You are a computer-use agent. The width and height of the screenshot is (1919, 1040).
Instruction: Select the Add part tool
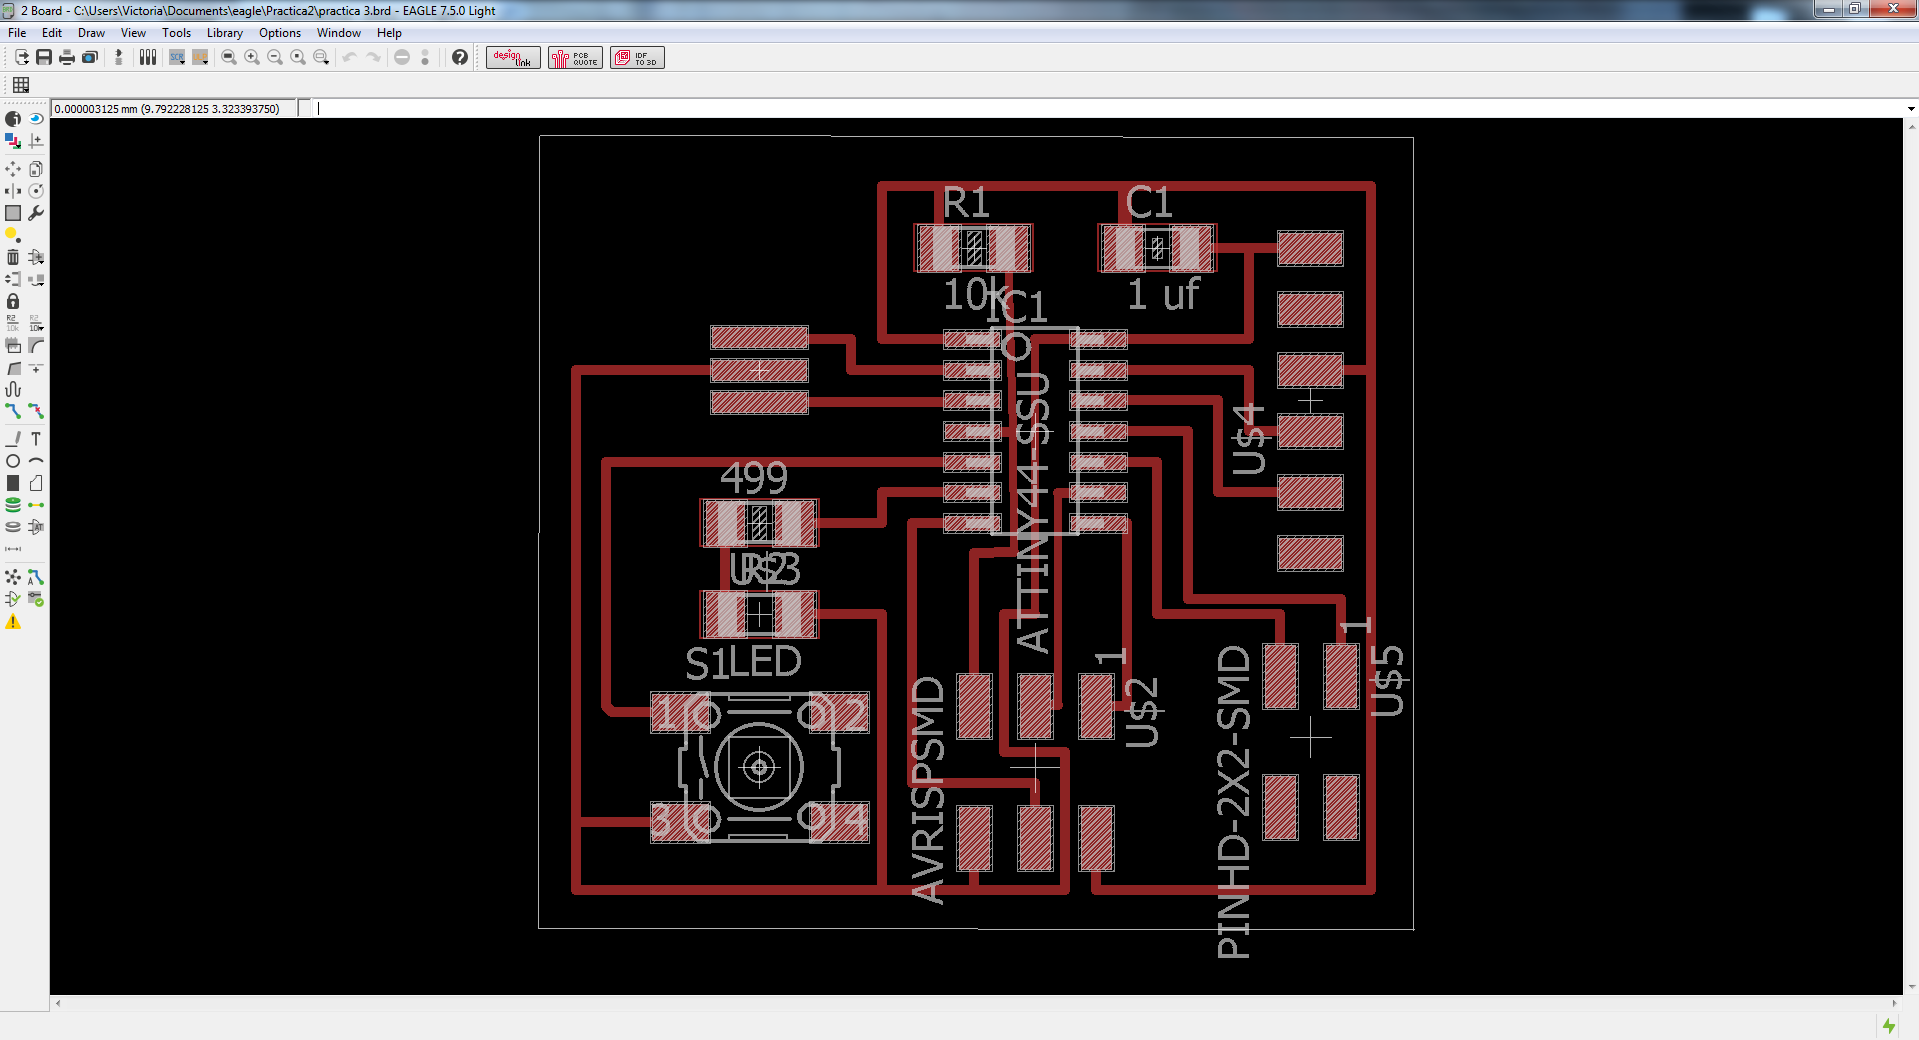tap(36, 257)
